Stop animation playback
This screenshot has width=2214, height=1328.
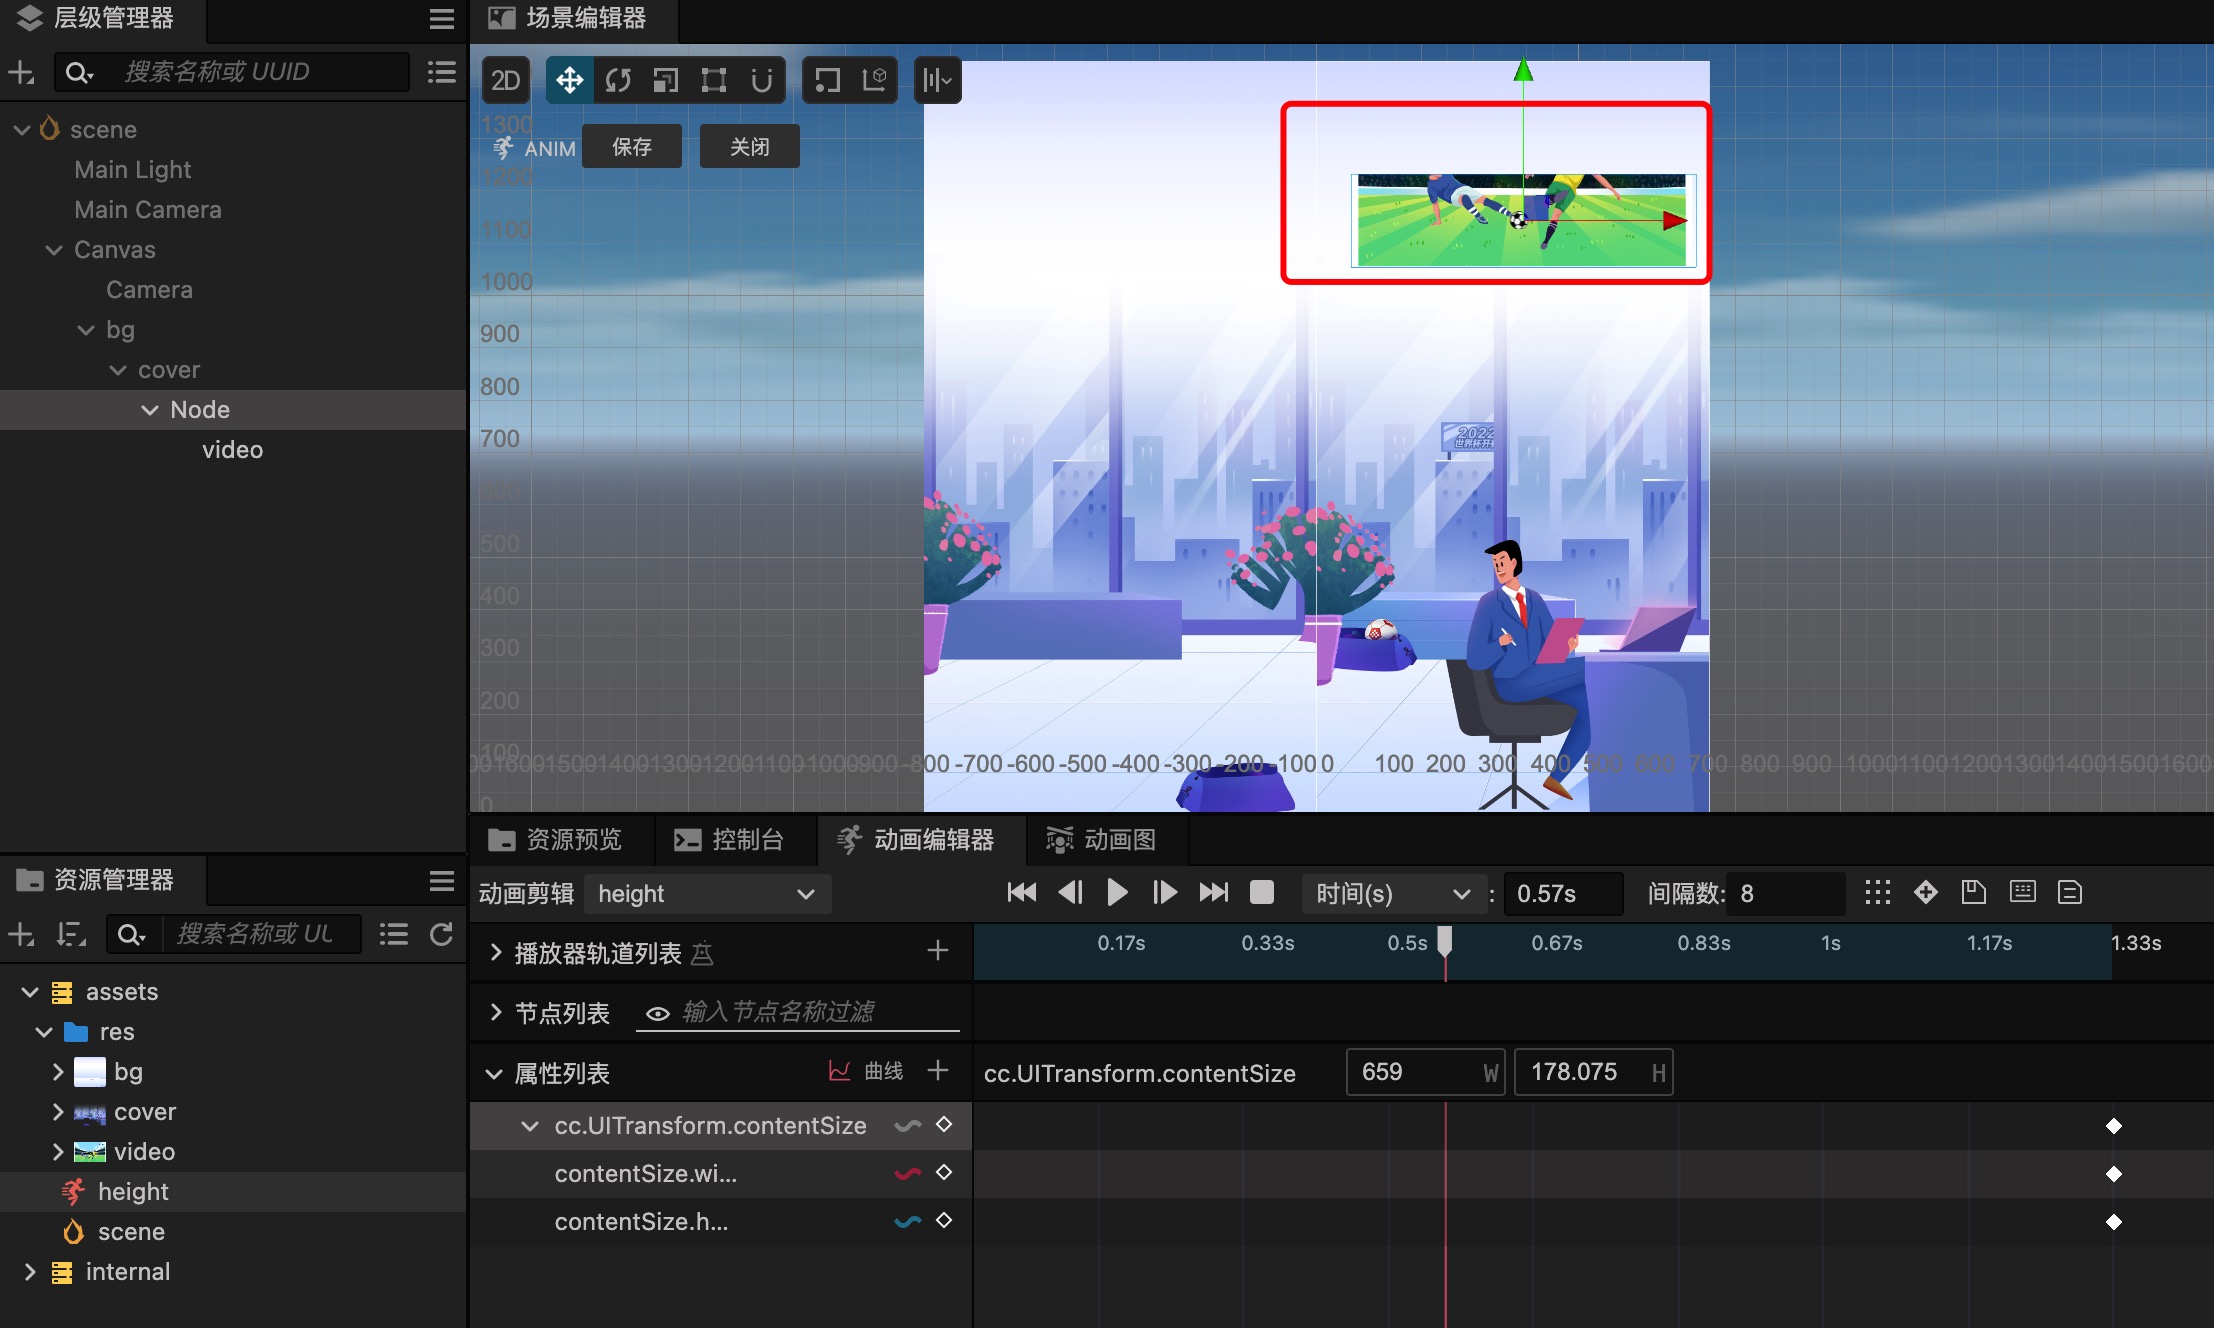[x=1262, y=892]
